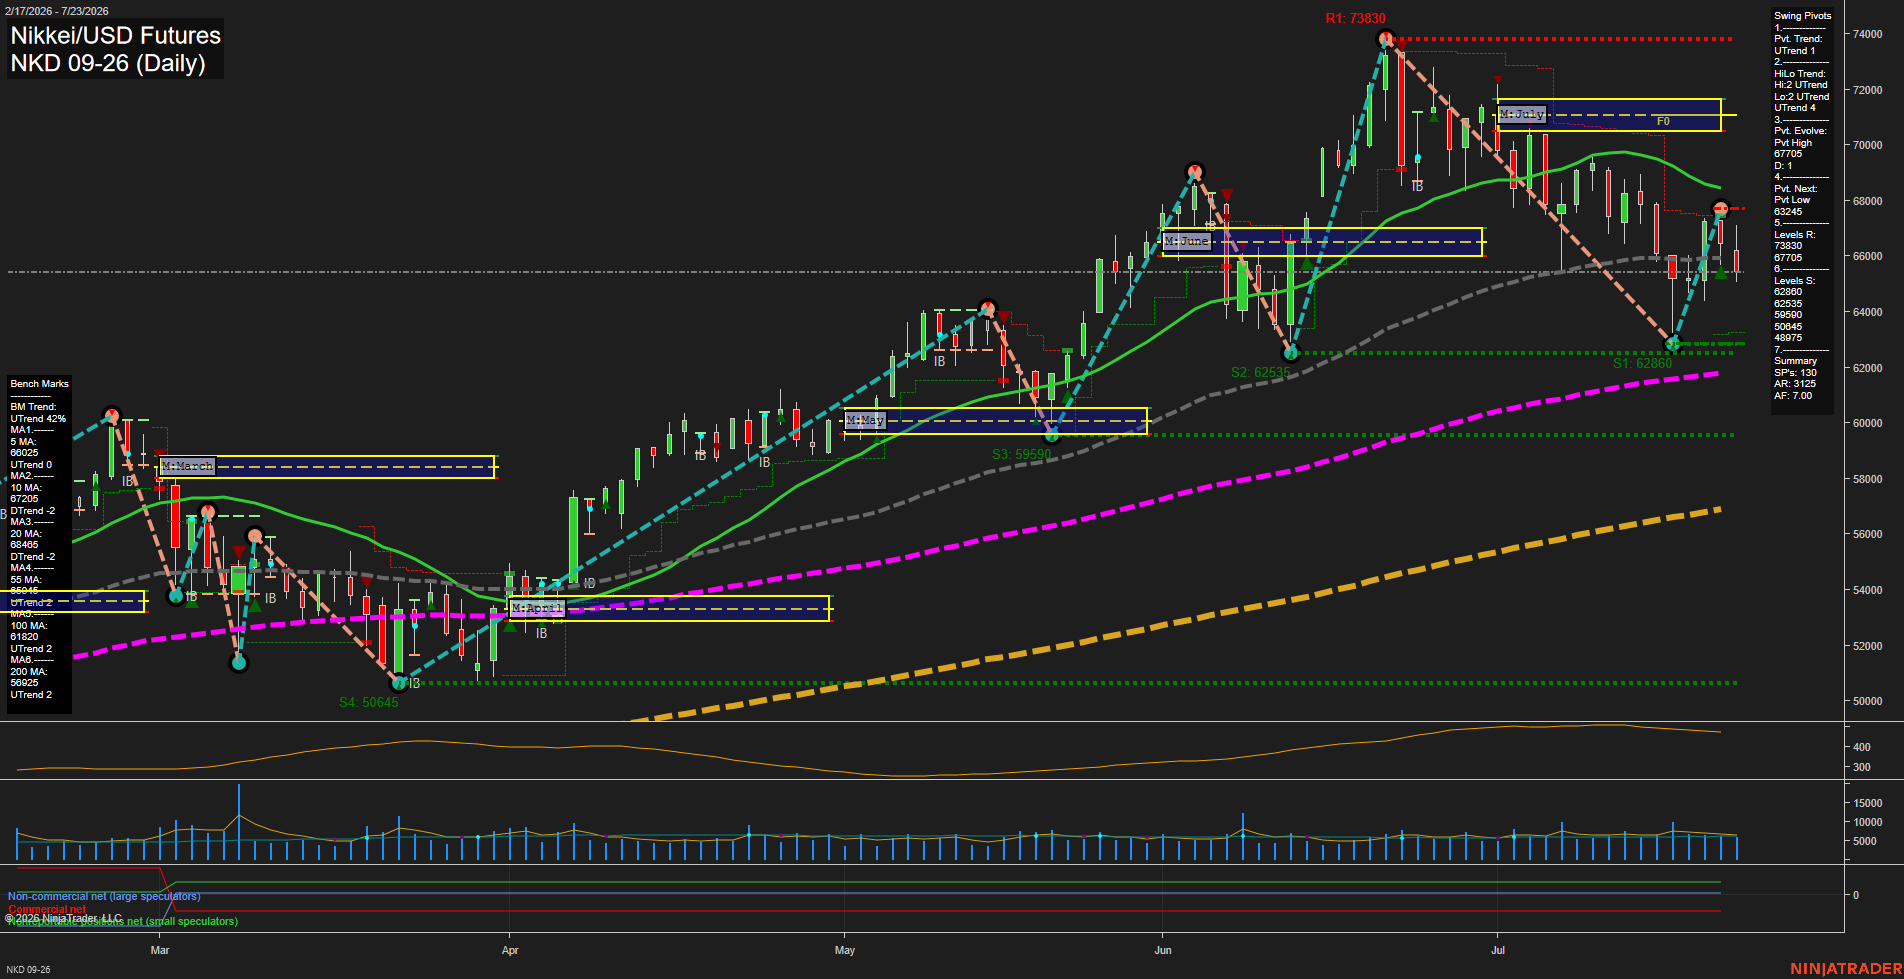Click swing pivot circle at 73830 high

pyautogui.click(x=1385, y=39)
